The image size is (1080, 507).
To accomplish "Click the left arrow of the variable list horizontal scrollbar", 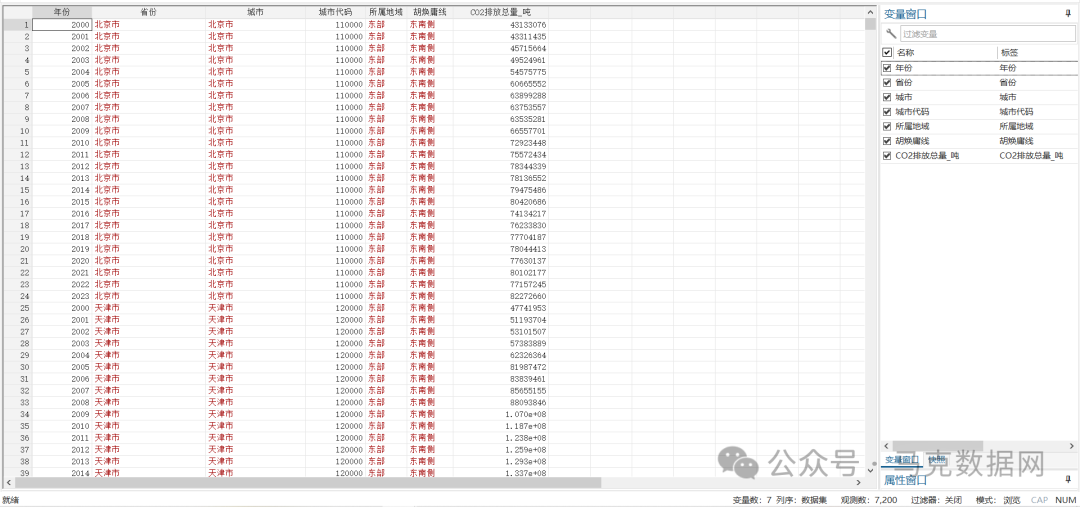I will [886, 446].
